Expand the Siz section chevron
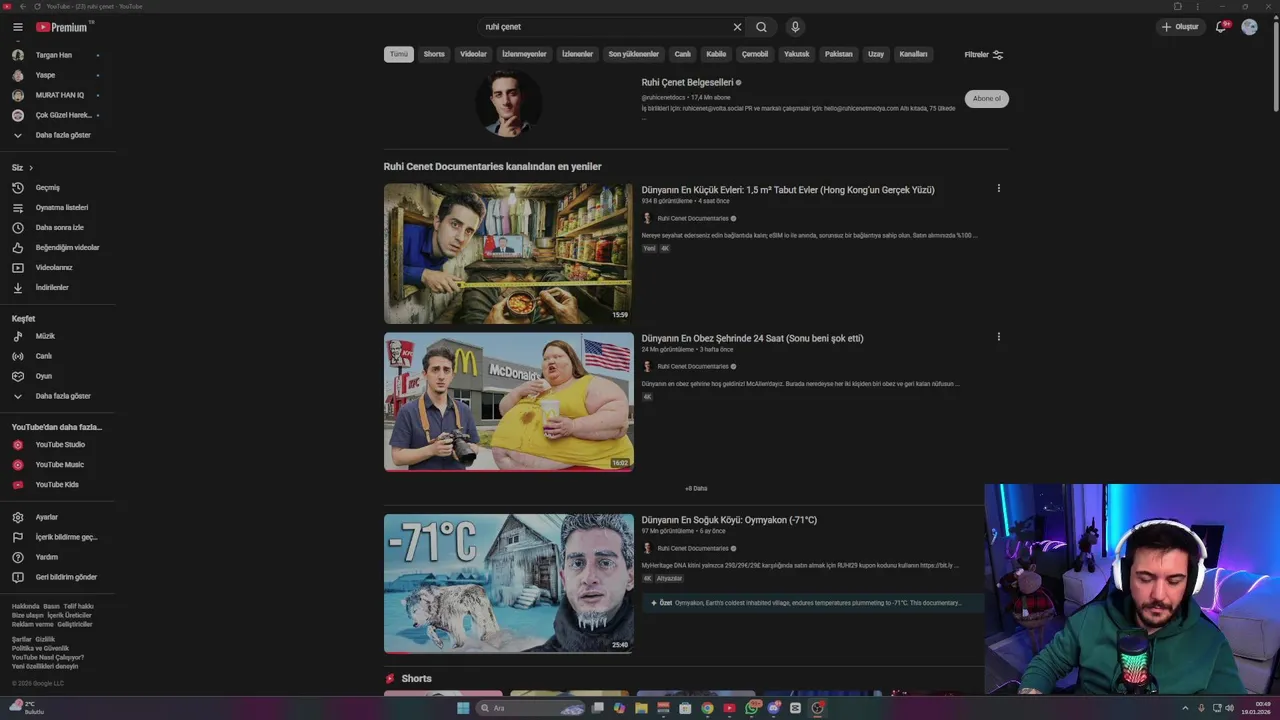 click(x=31, y=168)
